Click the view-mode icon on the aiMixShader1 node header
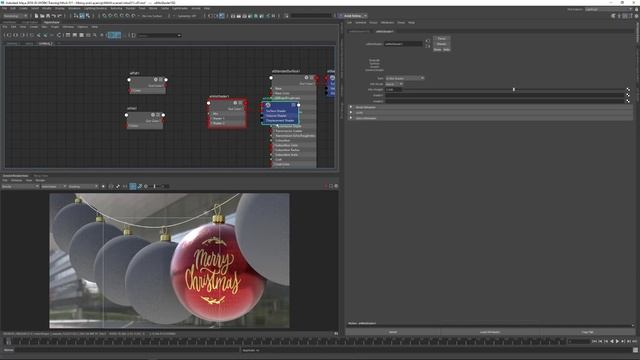 coord(240,103)
